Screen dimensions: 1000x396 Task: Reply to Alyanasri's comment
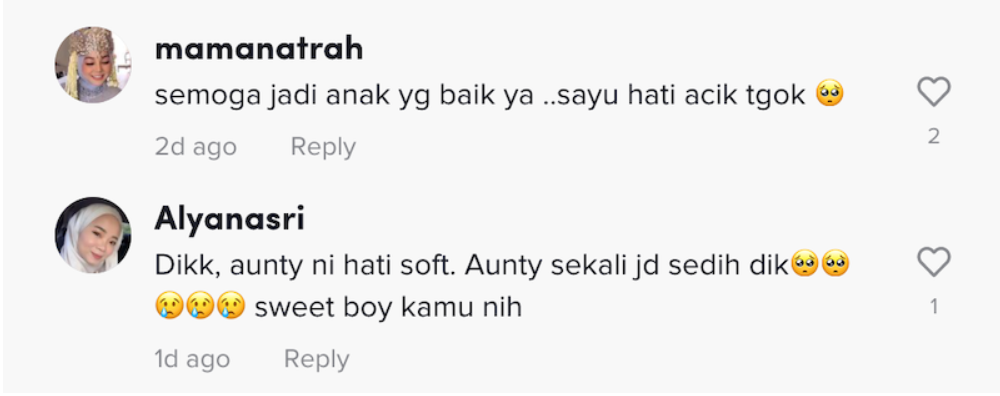[317, 359]
